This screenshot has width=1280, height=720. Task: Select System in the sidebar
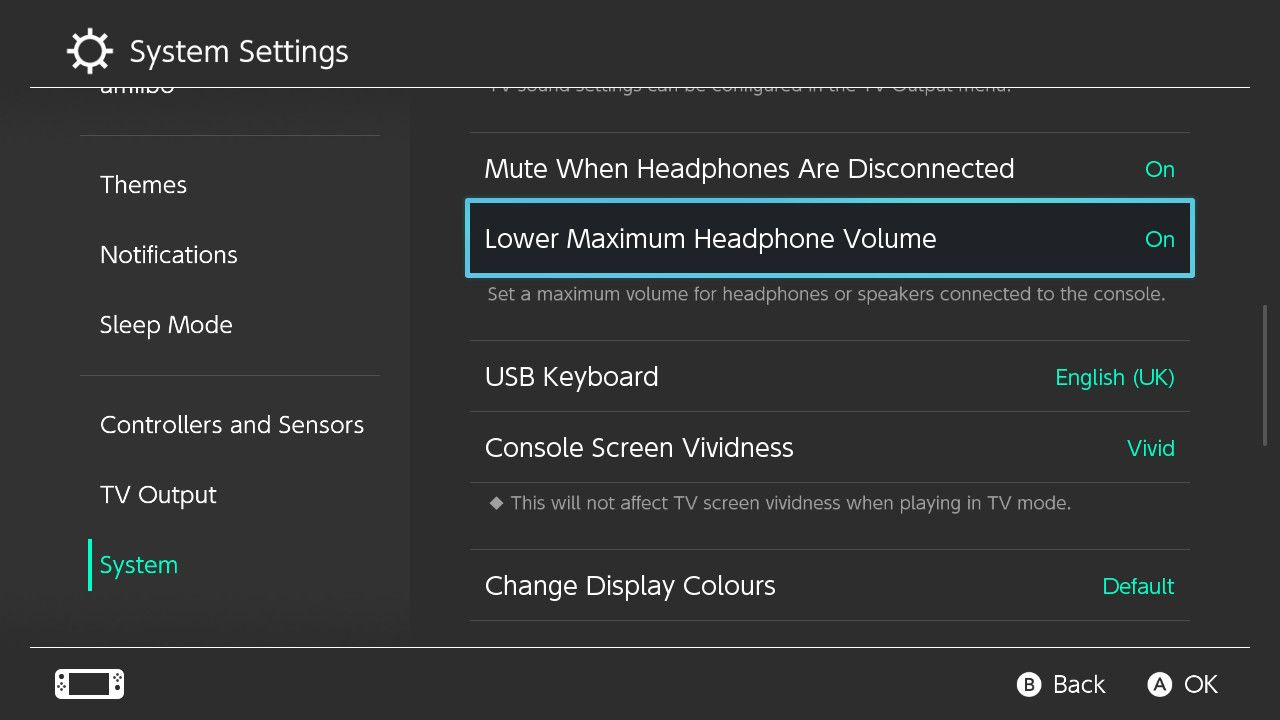(x=139, y=565)
